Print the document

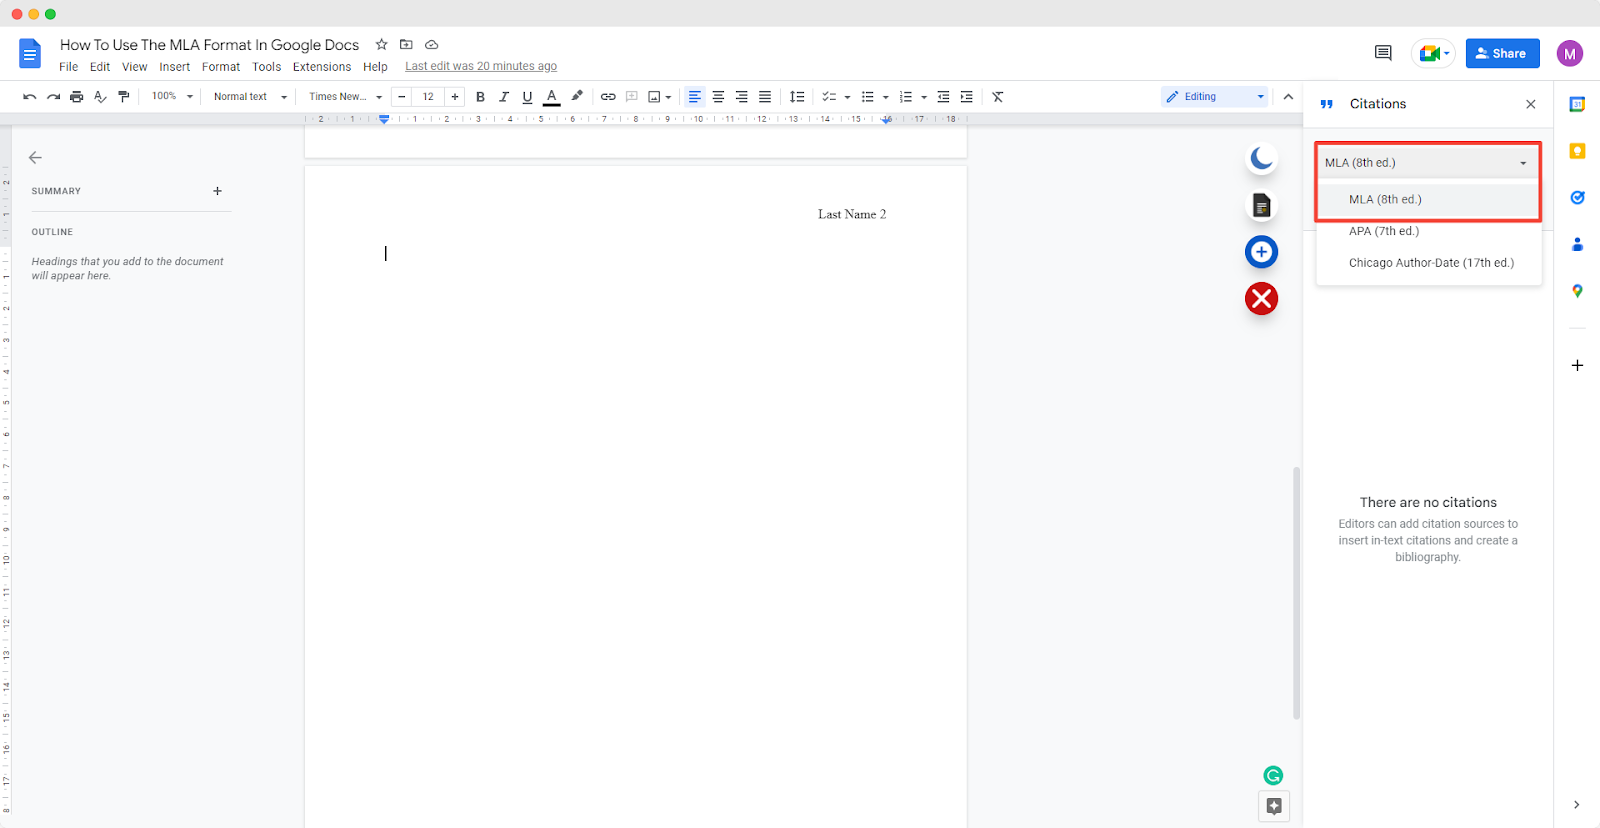[77, 97]
